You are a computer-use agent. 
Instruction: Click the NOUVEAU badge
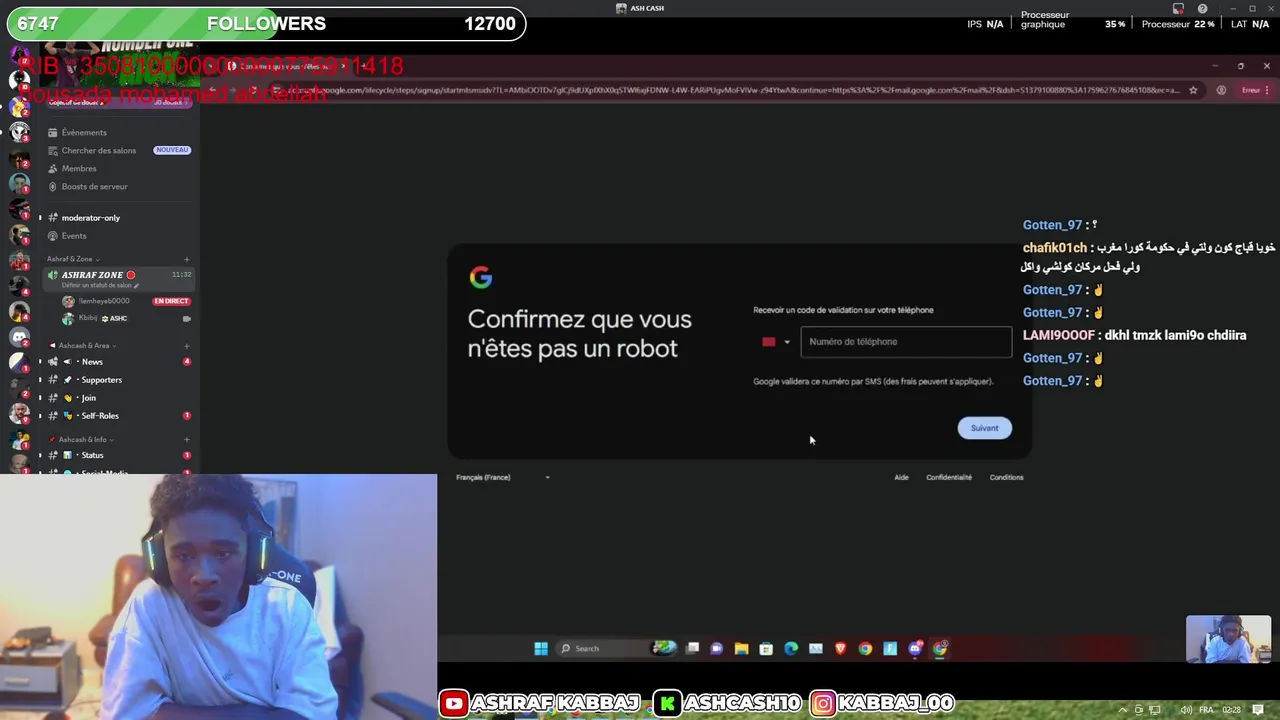[172, 150]
